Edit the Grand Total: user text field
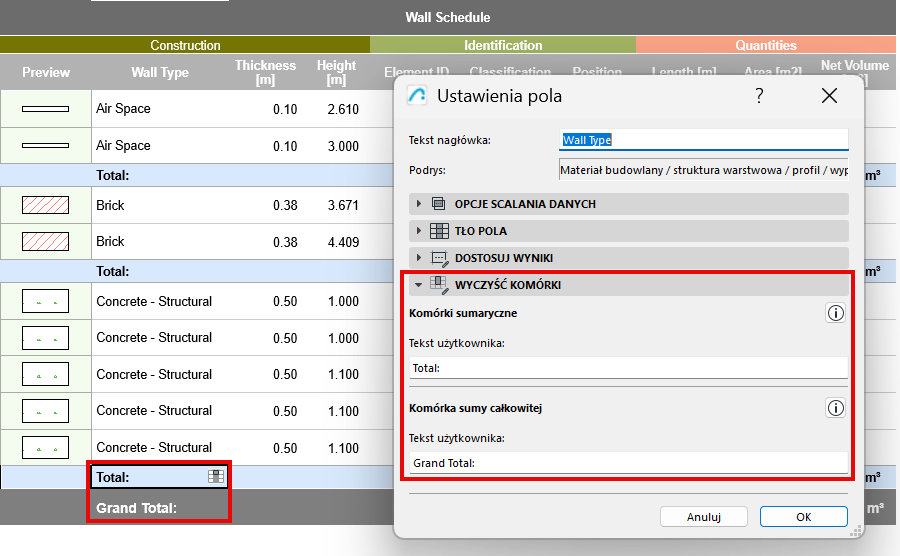This screenshot has height=556, width=900. [629, 463]
